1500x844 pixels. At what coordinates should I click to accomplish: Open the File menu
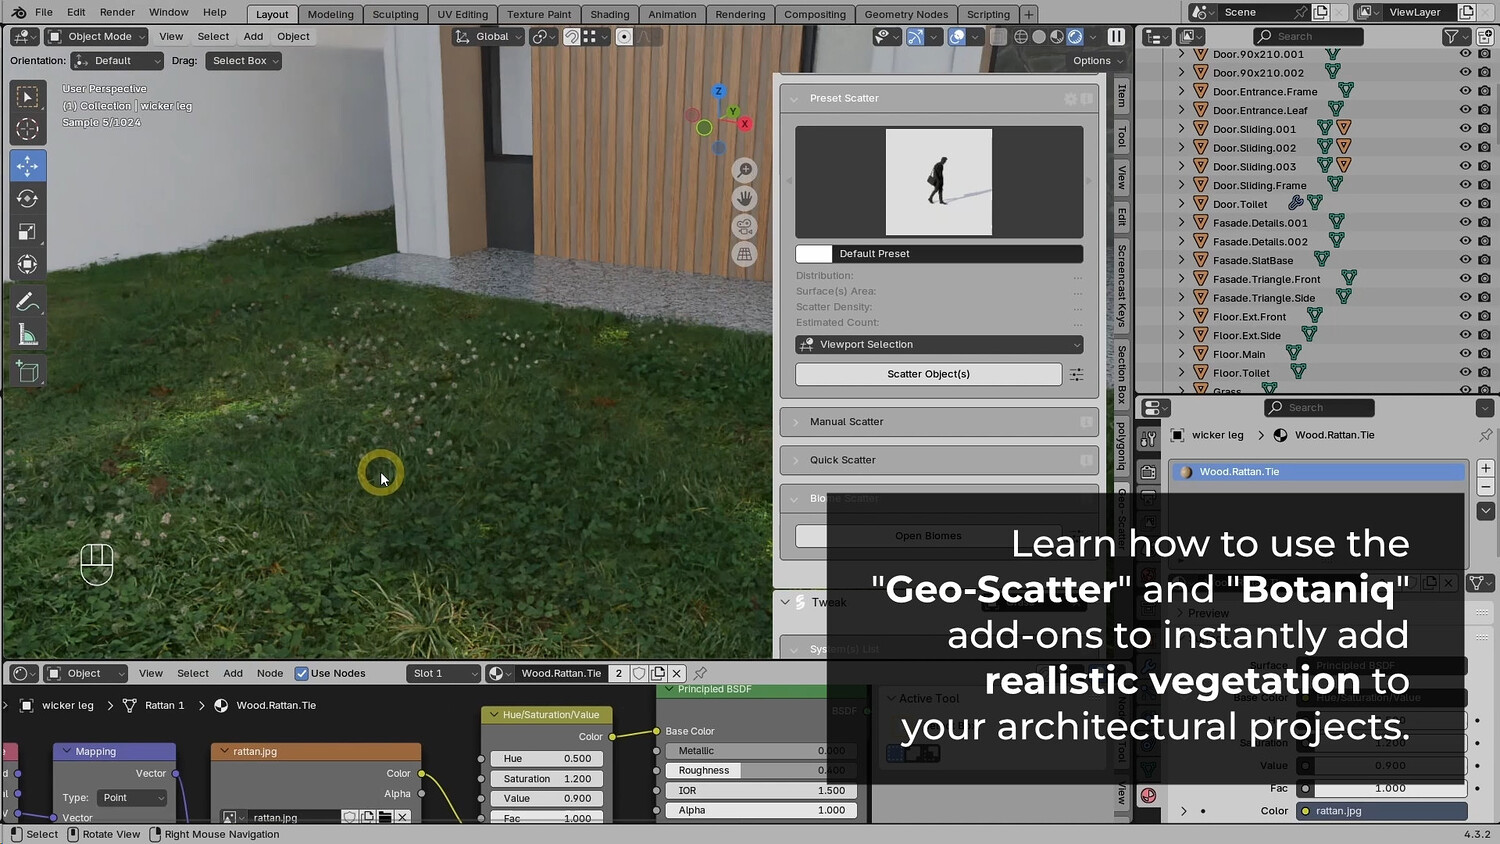pos(44,13)
